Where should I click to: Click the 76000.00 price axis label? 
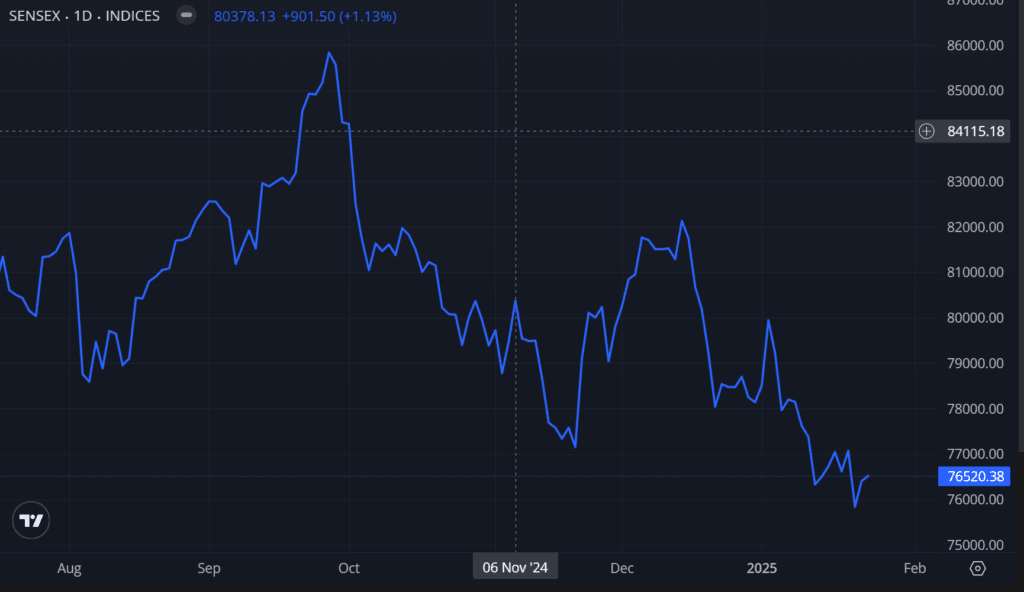975,499
